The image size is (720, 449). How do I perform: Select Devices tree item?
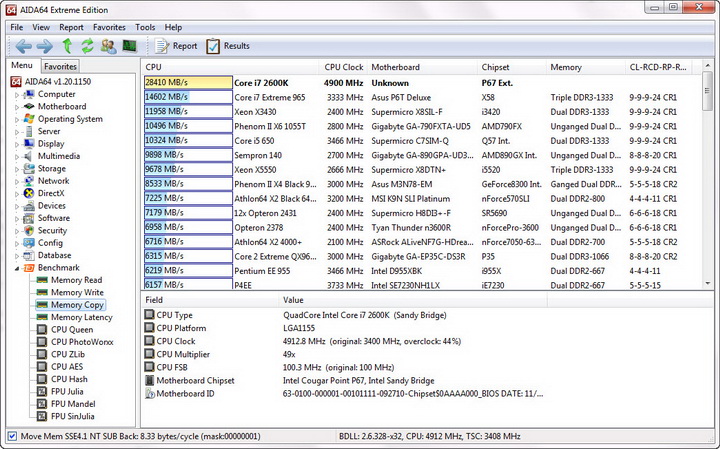tap(45, 206)
